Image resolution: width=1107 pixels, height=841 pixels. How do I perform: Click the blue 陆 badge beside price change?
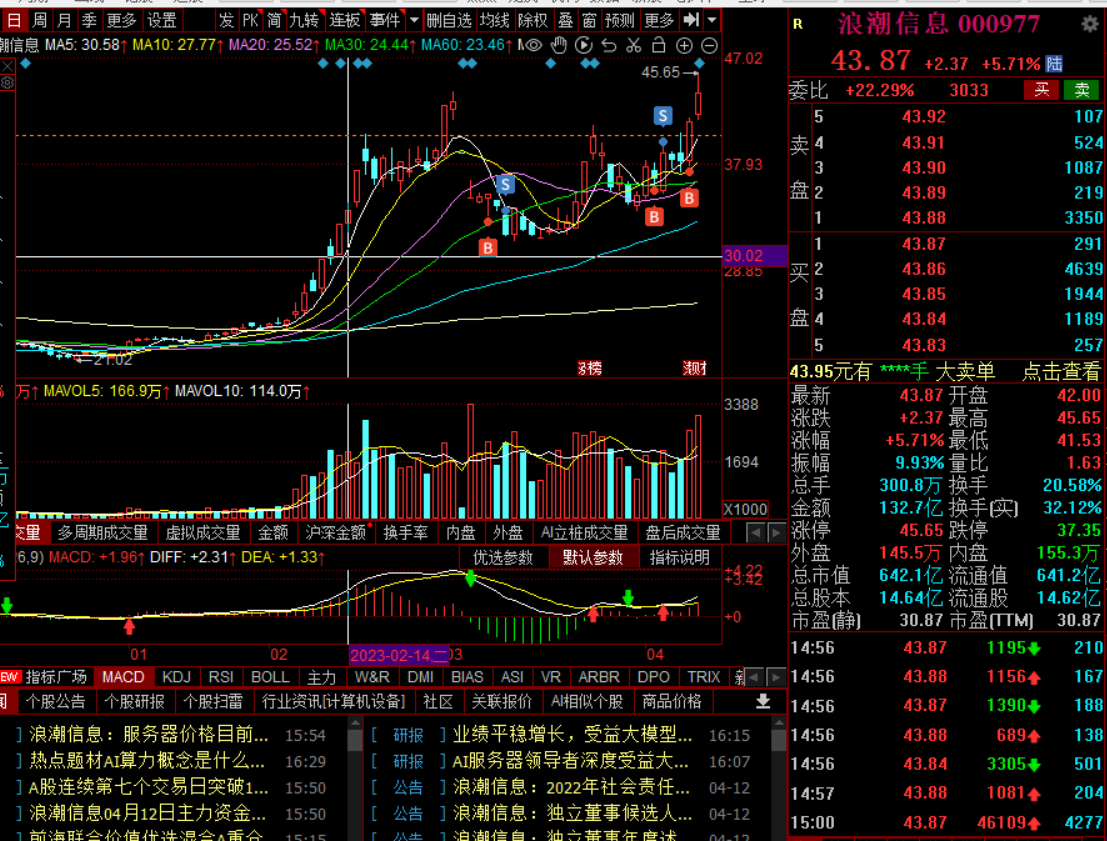1054,64
